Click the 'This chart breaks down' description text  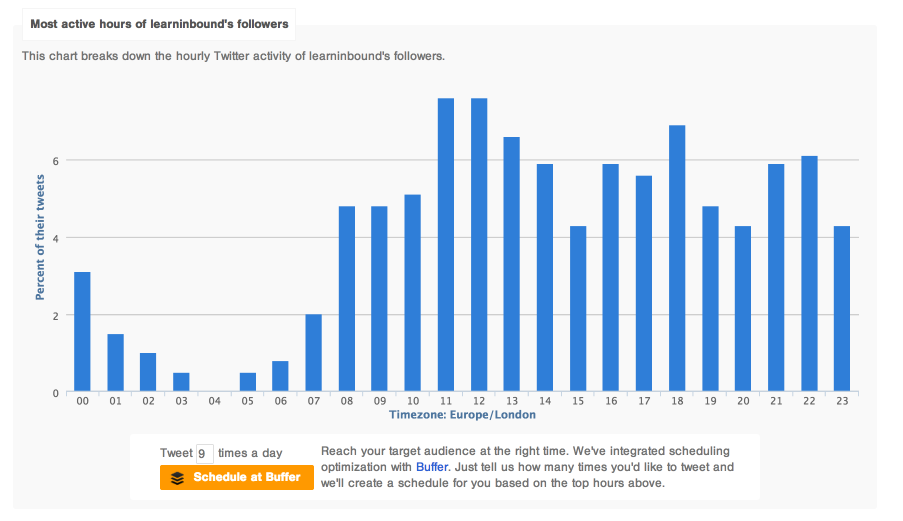pos(233,56)
